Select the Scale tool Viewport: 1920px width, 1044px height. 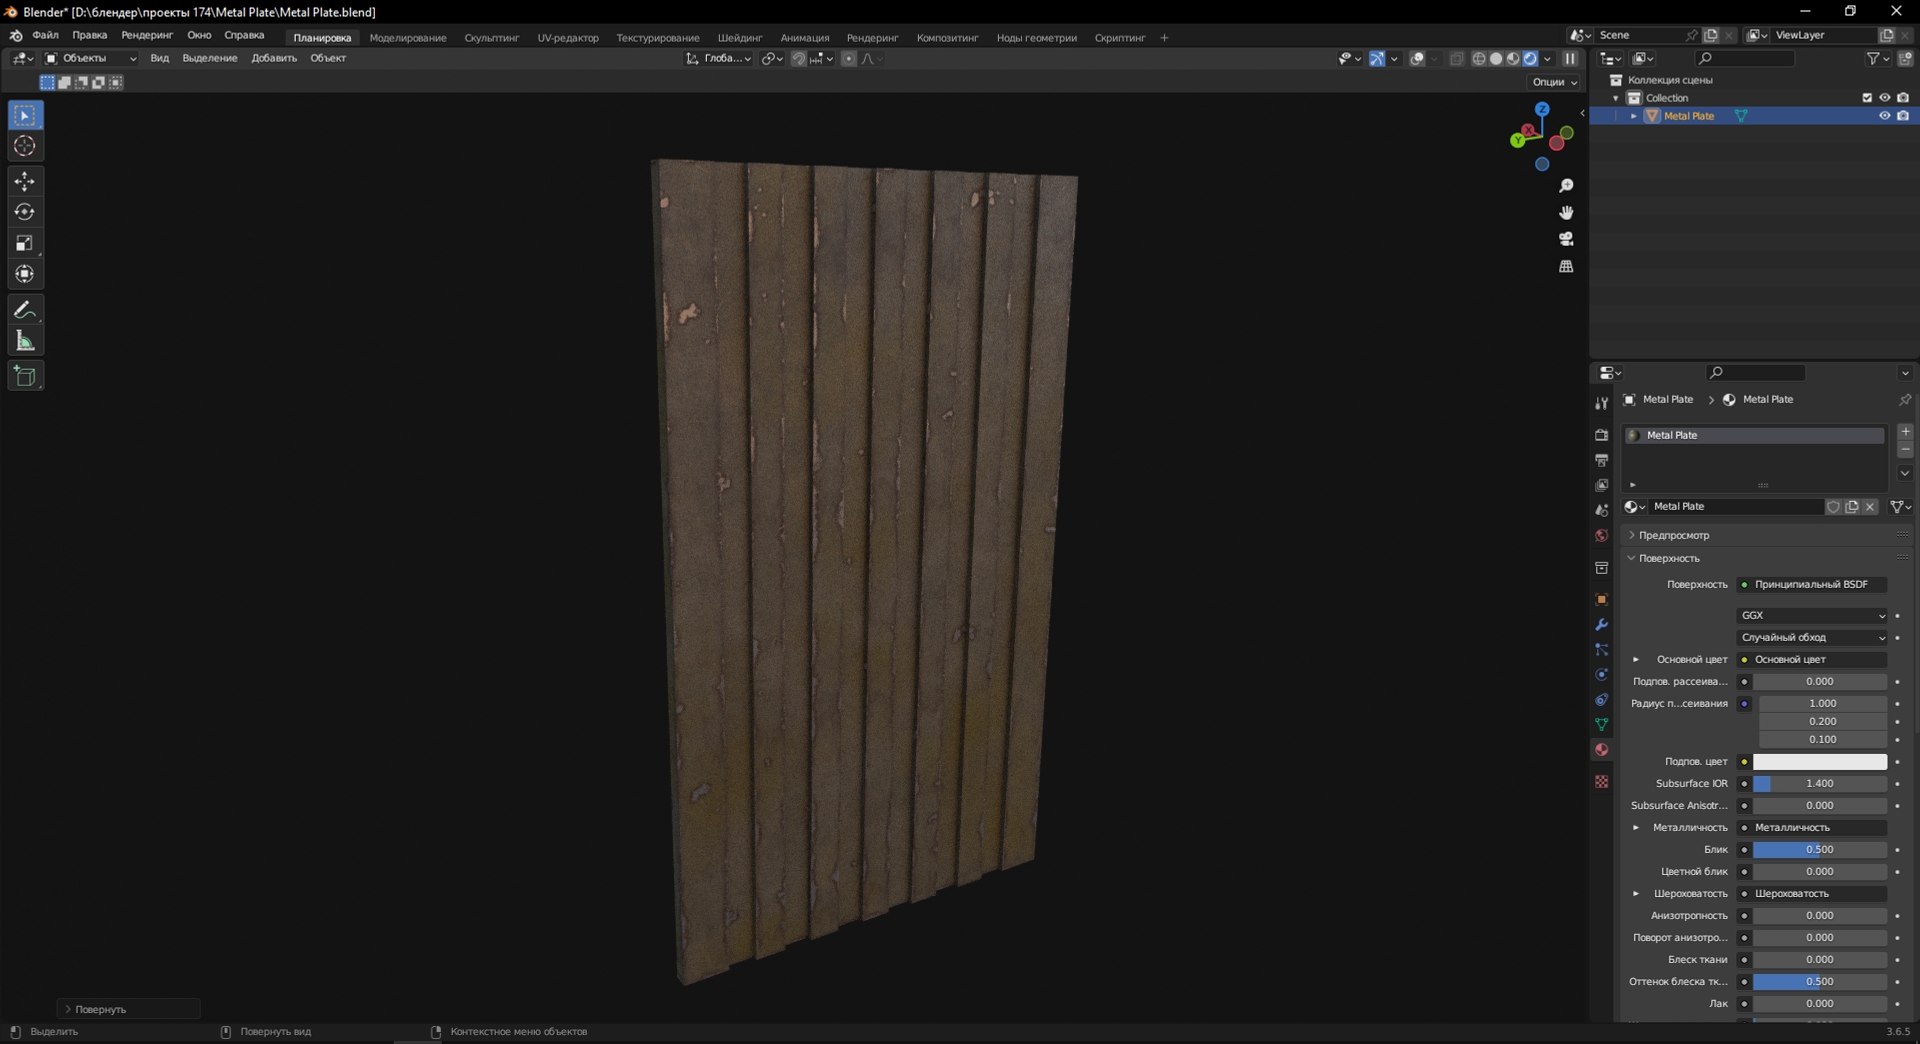click(25, 243)
